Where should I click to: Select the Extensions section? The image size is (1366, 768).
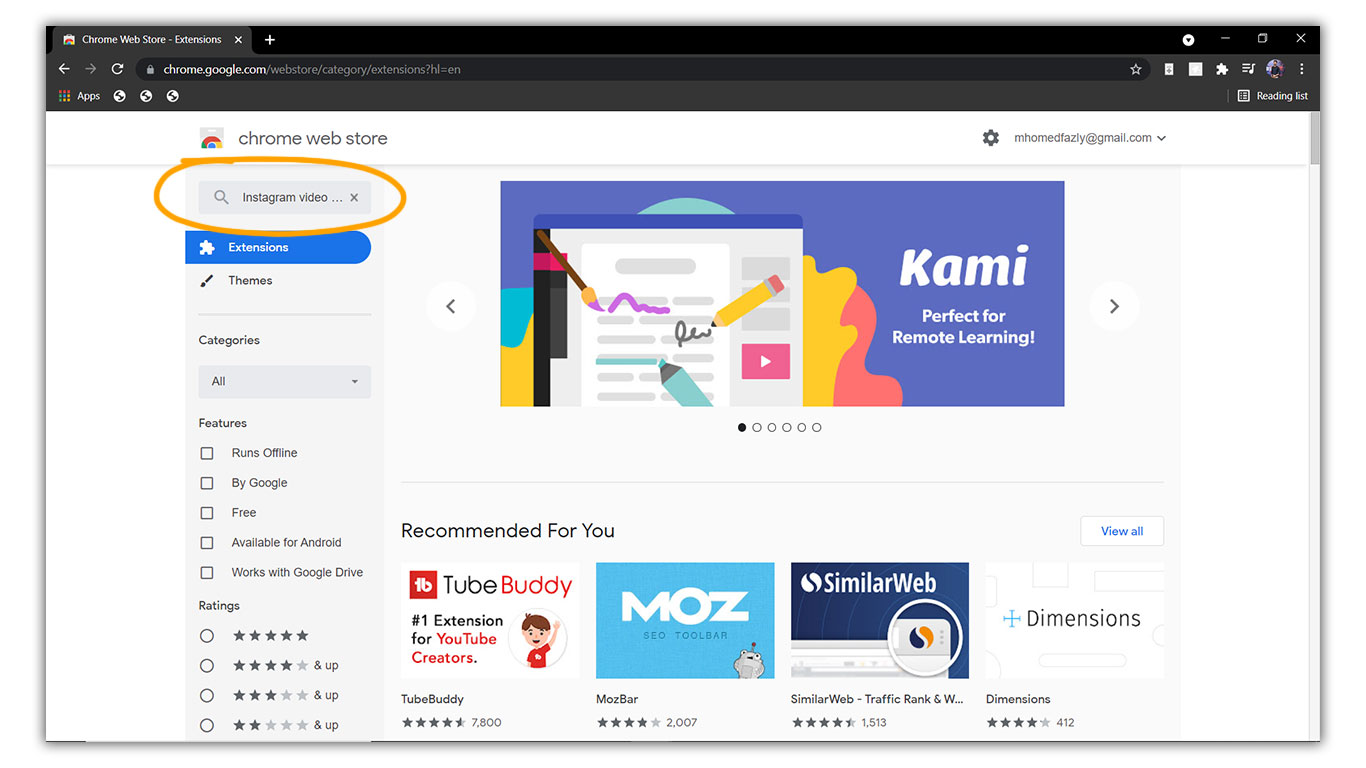[x=278, y=248]
